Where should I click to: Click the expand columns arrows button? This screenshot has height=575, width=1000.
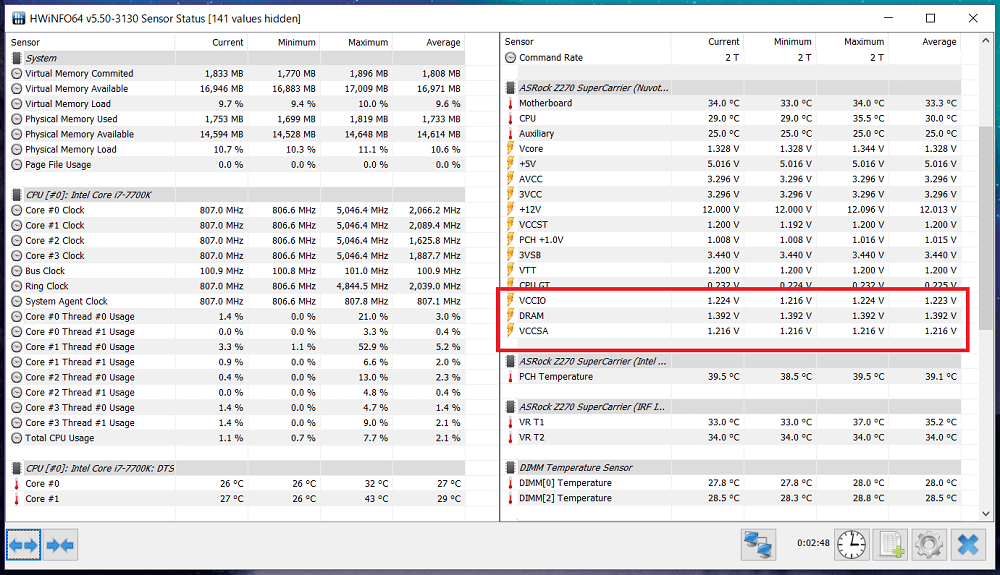(24, 545)
